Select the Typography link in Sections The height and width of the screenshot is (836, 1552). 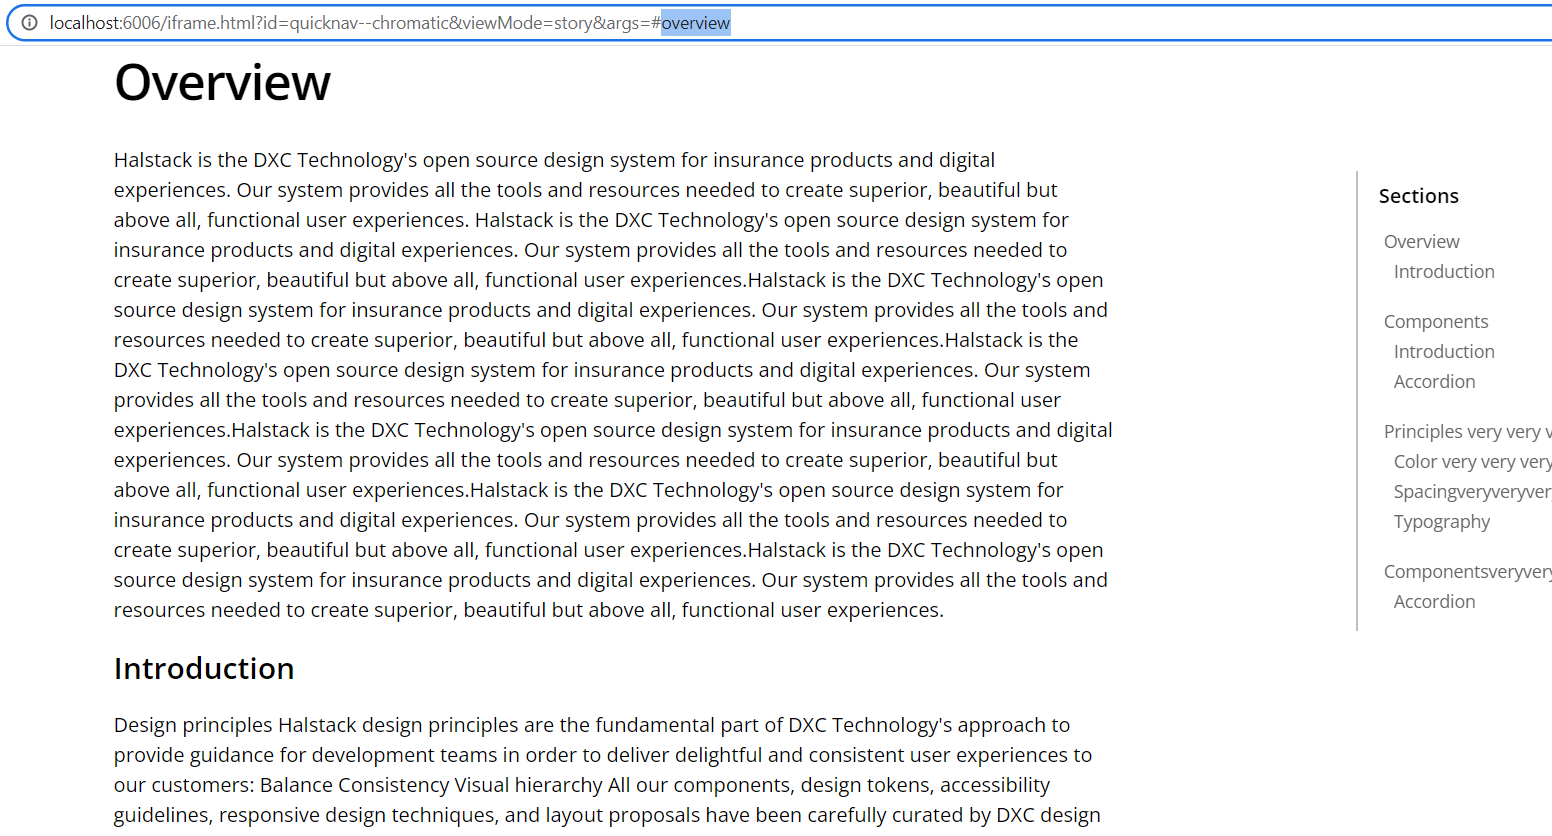point(1441,521)
